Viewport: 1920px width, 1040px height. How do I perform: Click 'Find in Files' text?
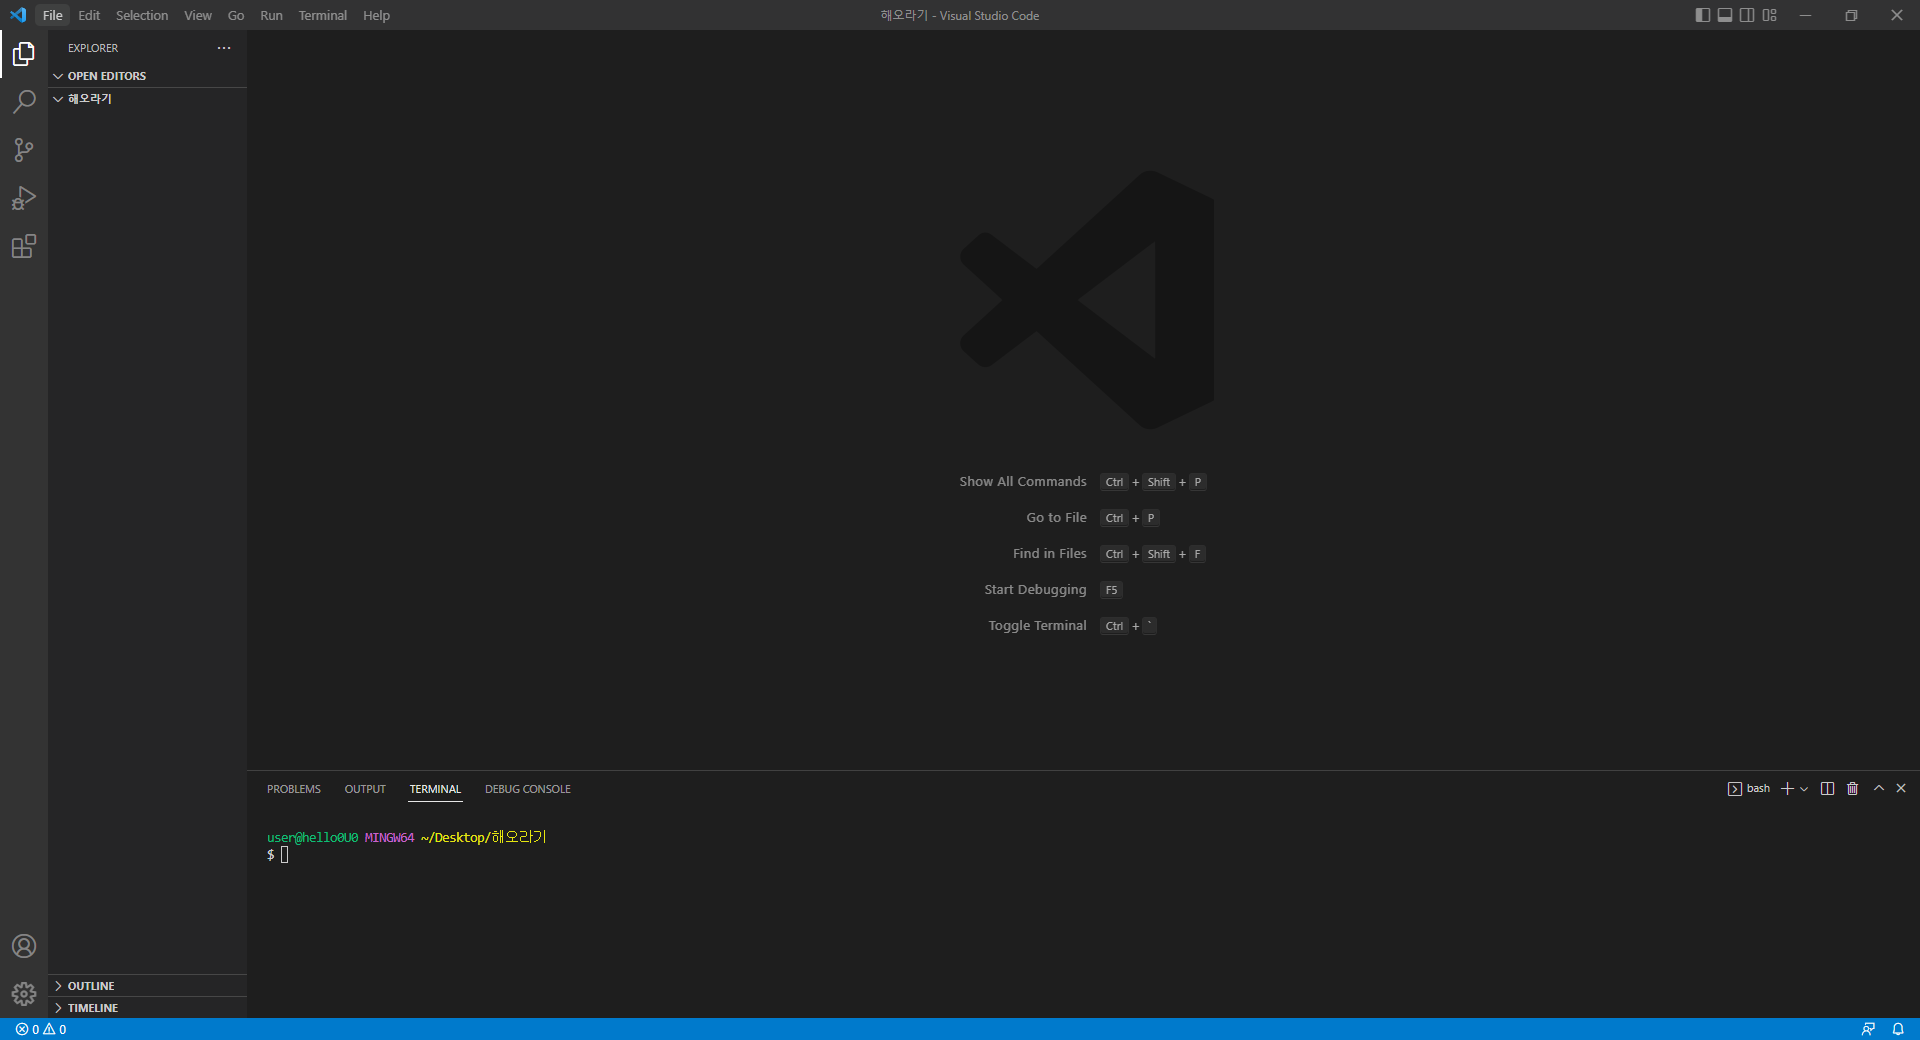[x=1049, y=554]
